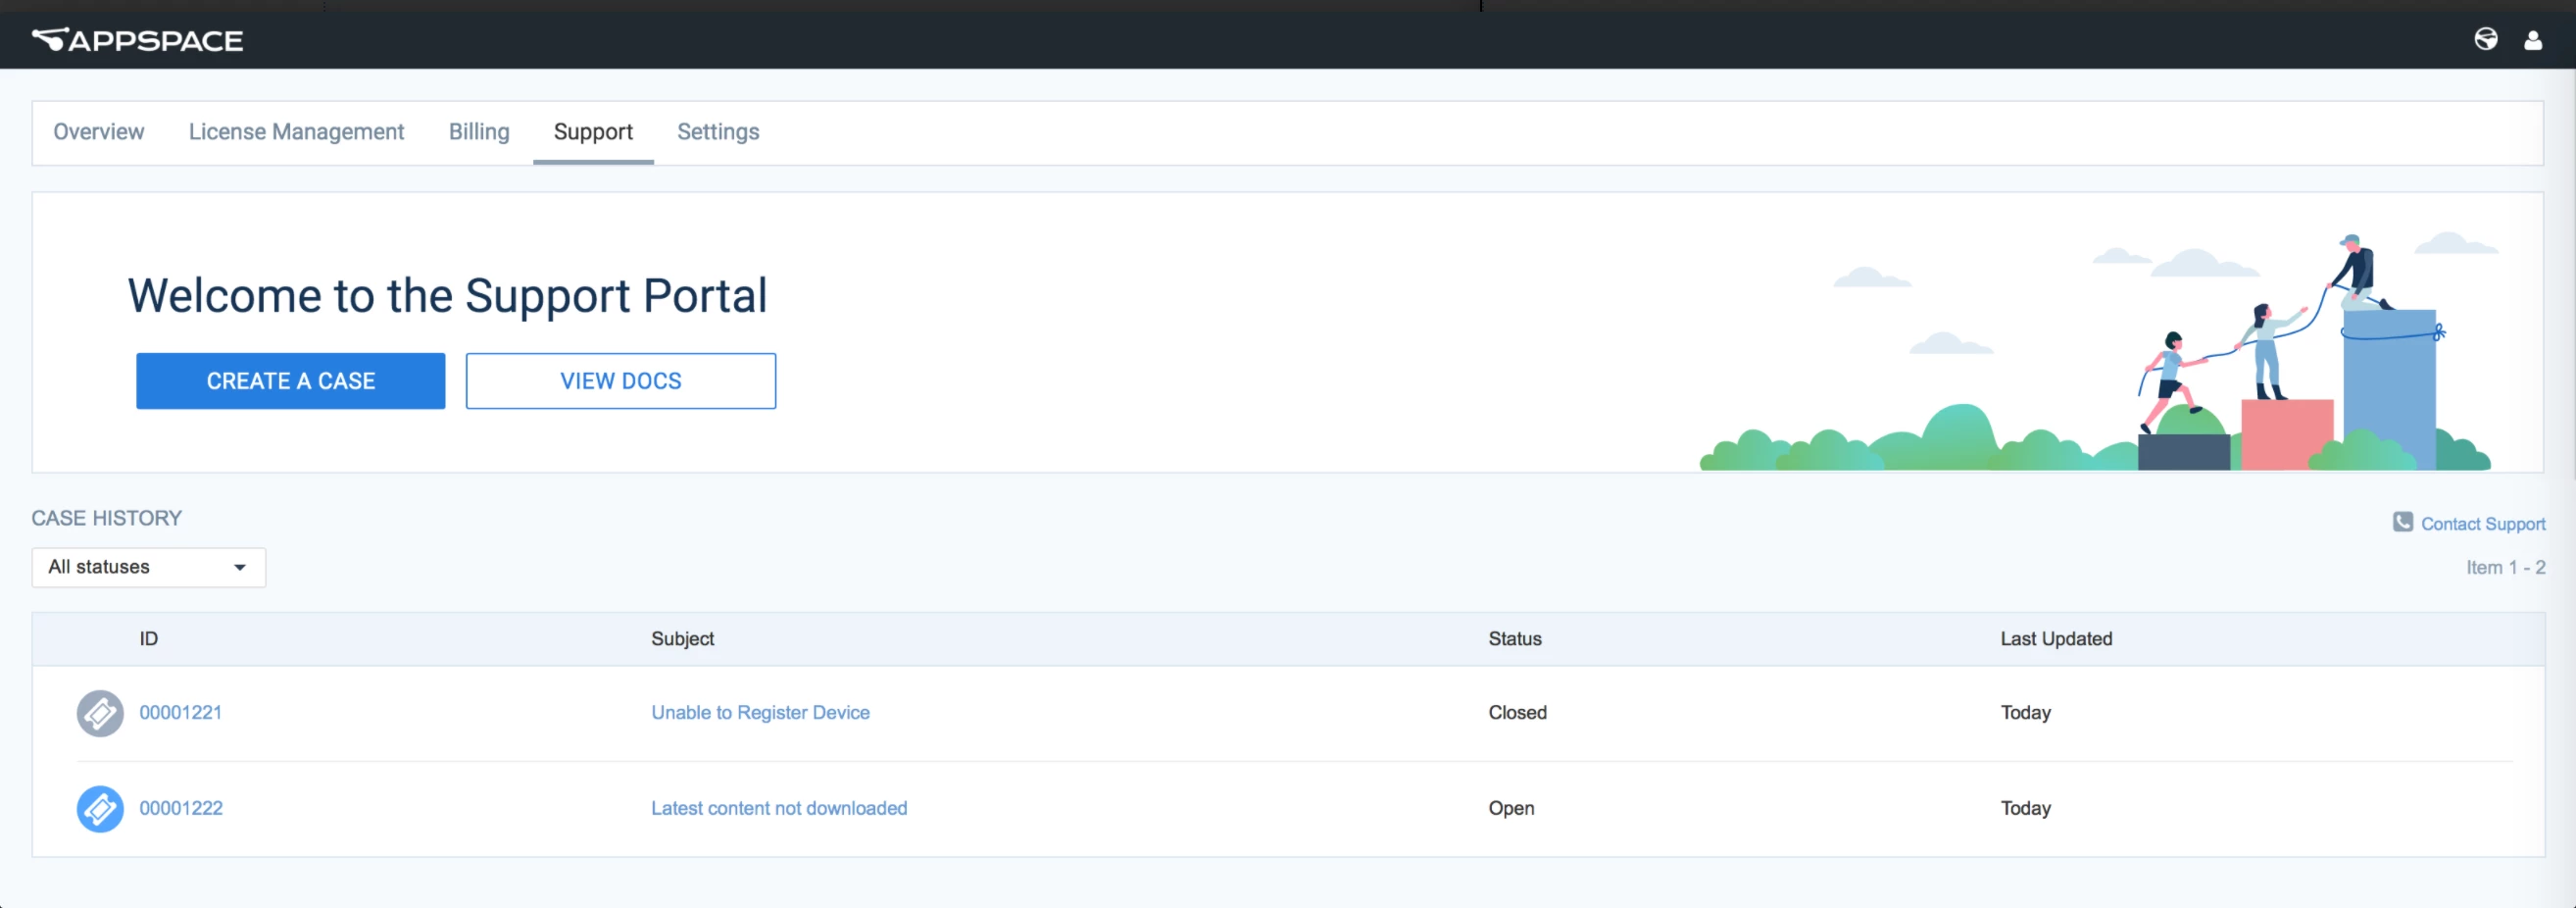This screenshot has height=908, width=2576.
Task: Click the Item 1 - 2 counter
Action: [x=2505, y=567]
